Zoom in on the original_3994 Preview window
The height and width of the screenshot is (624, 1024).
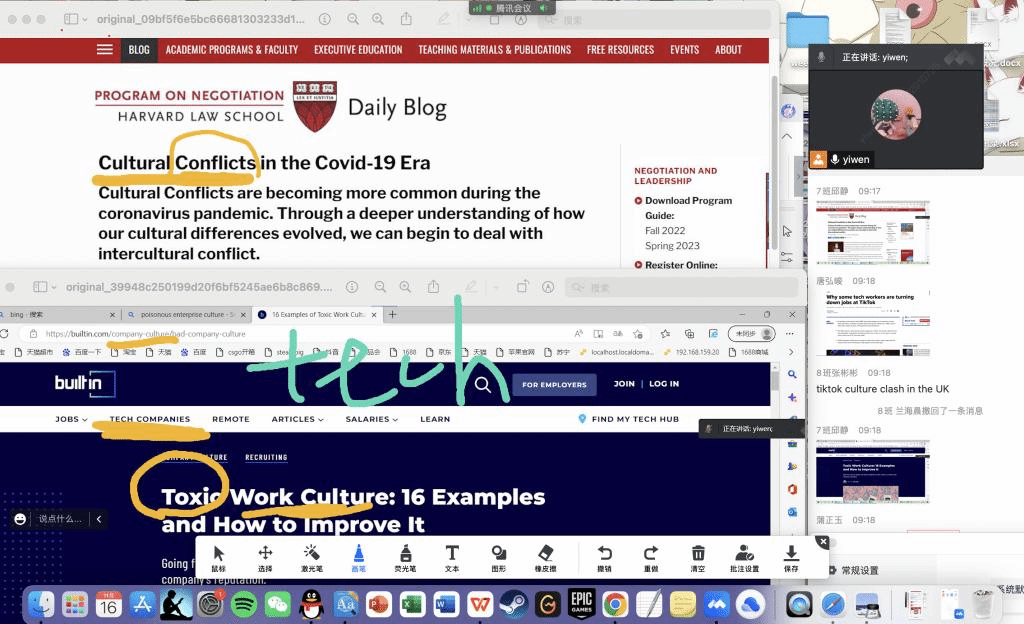click(406, 287)
